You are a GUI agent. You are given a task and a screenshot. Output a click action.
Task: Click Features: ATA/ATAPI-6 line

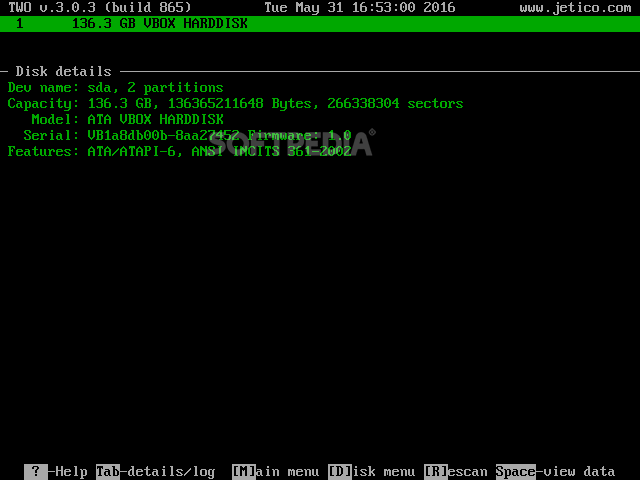(180, 151)
